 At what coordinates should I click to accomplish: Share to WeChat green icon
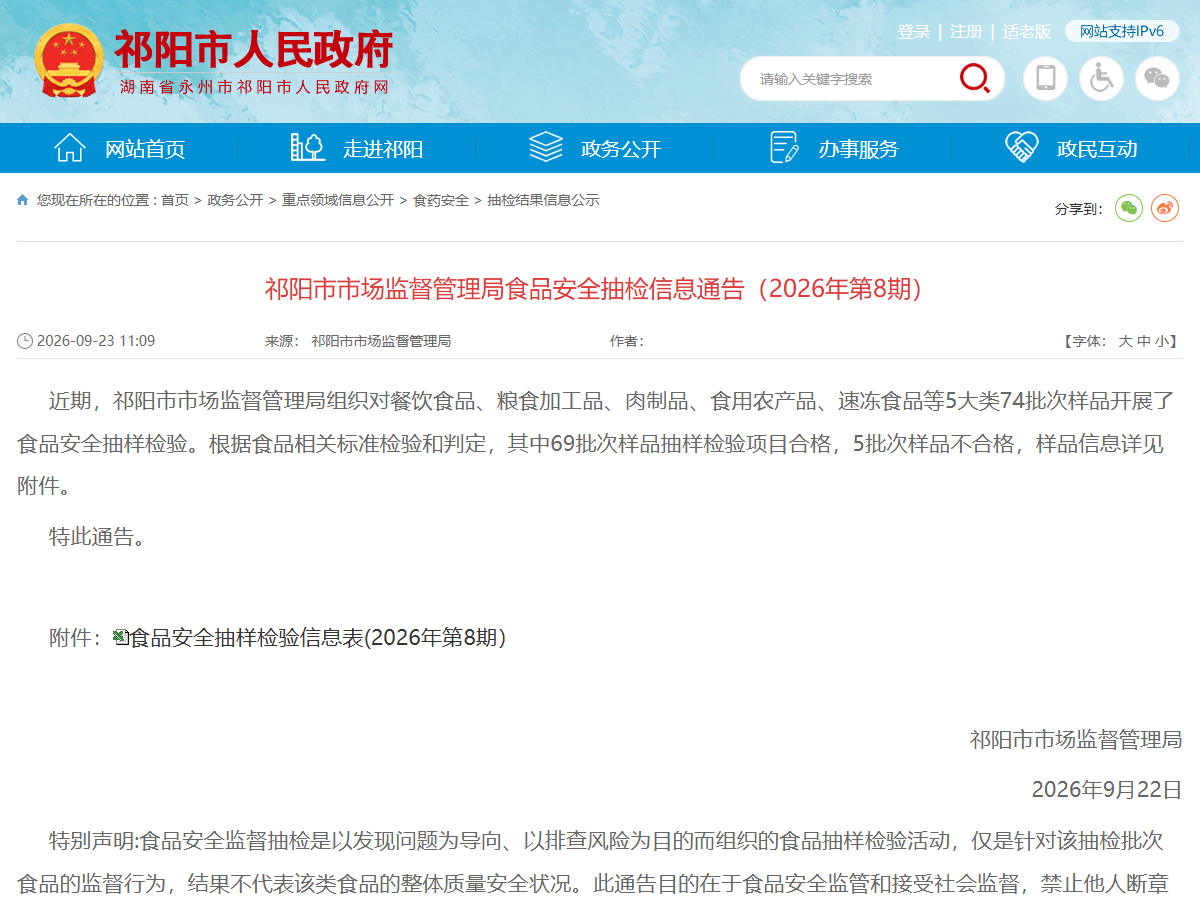tap(1129, 208)
